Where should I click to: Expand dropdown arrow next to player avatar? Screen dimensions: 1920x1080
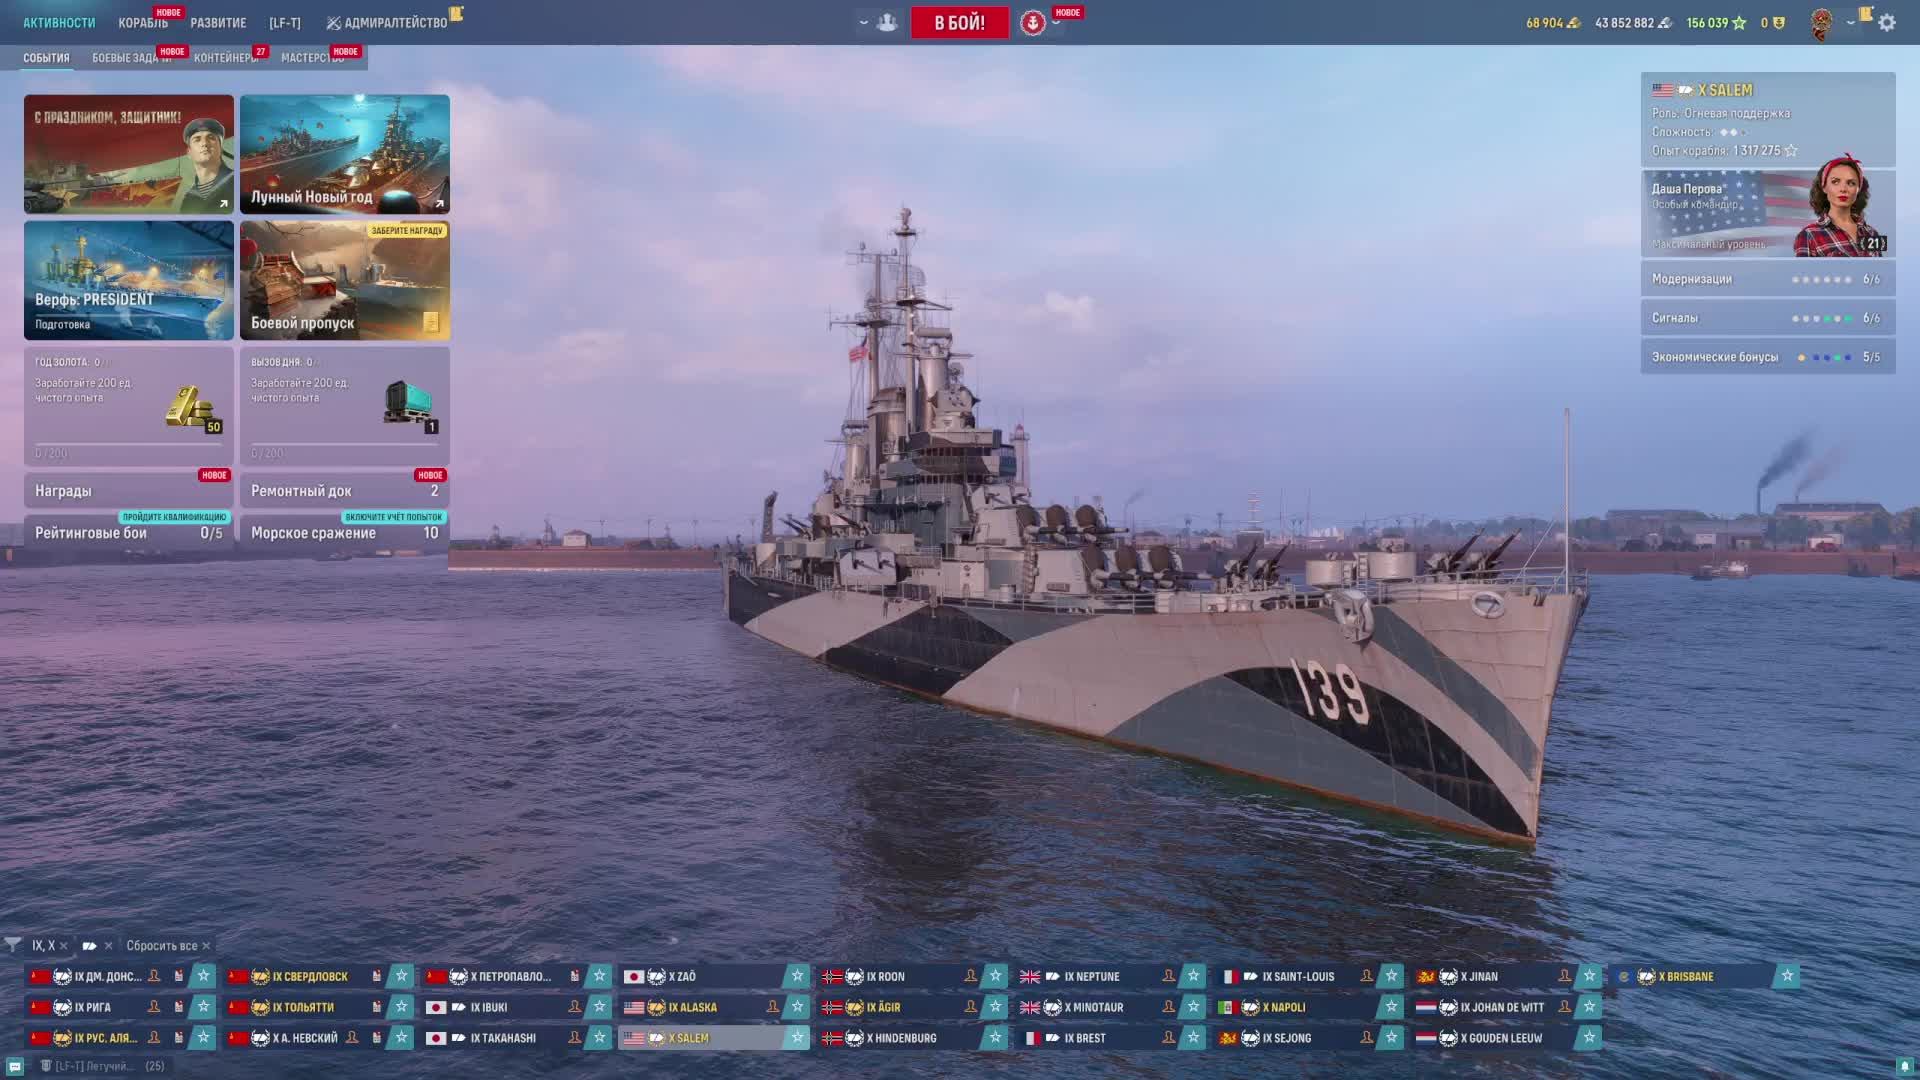coord(1851,23)
